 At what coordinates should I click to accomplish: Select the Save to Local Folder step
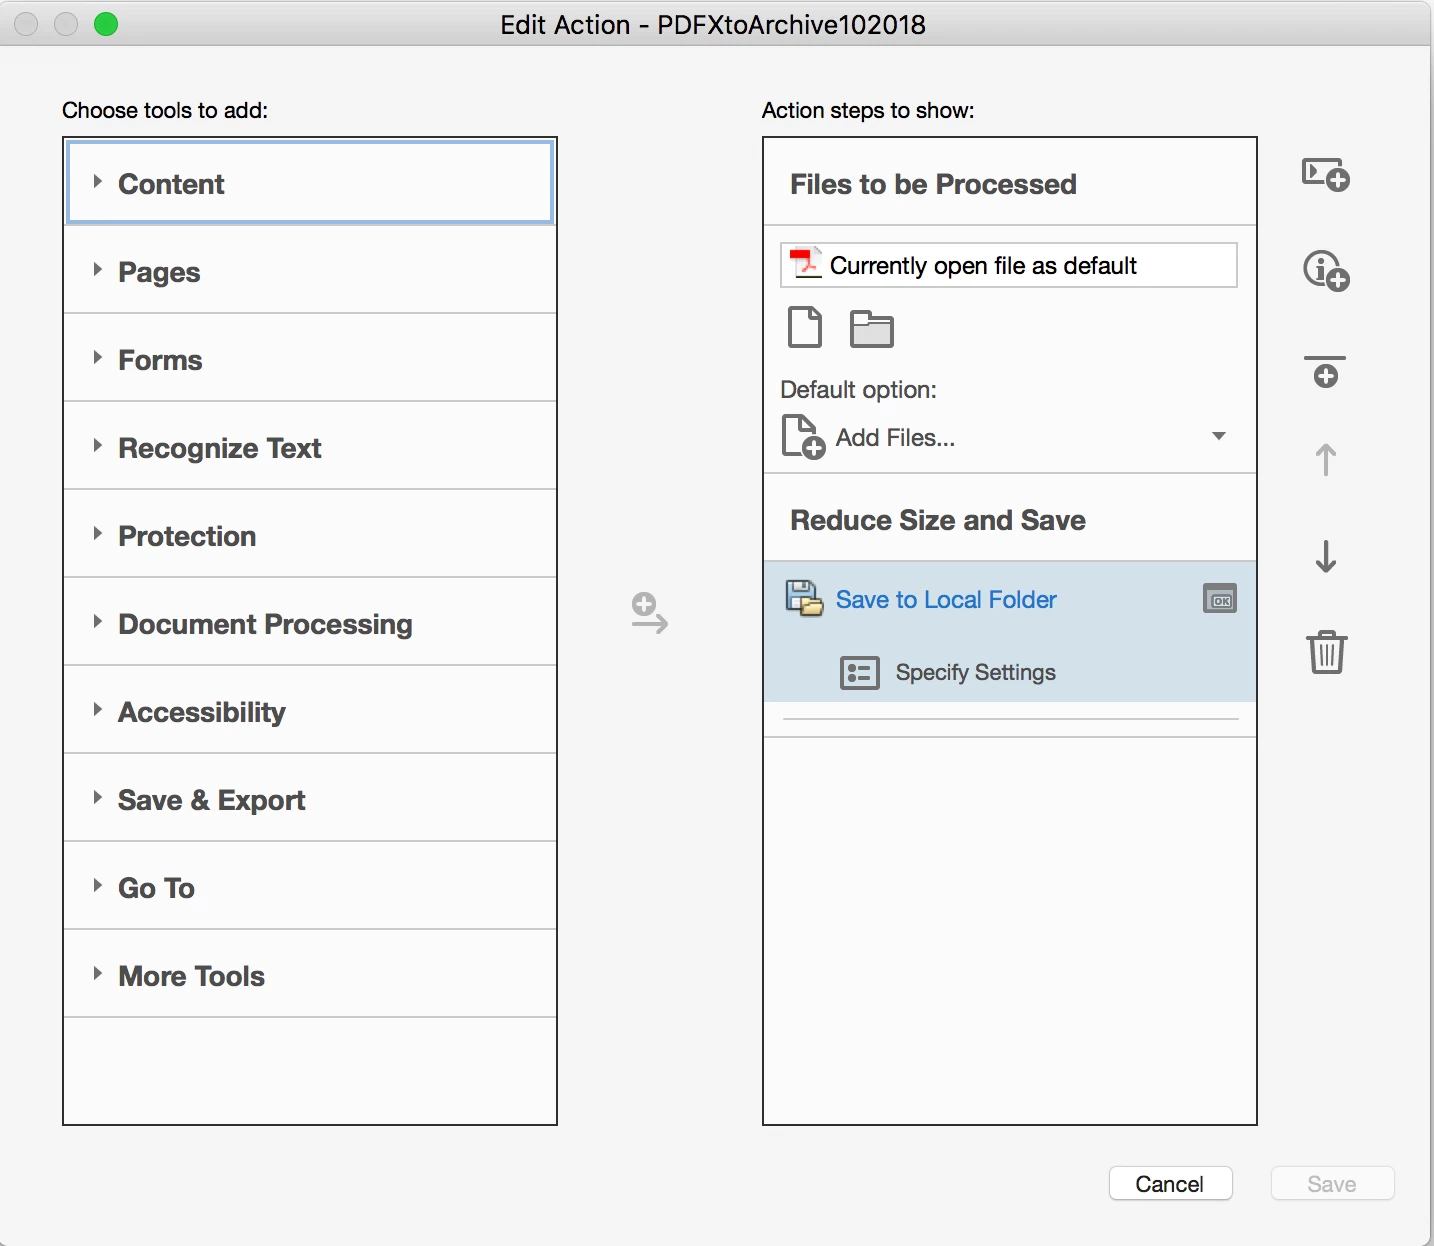pyautogui.click(x=946, y=599)
